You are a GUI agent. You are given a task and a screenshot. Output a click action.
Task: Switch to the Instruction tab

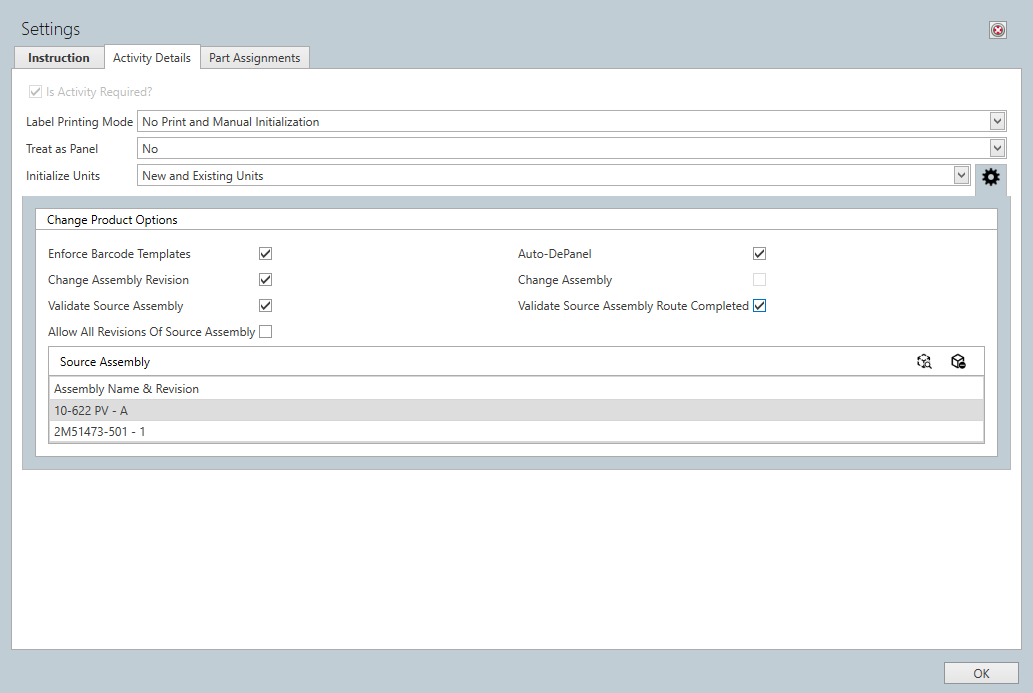coord(58,57)
